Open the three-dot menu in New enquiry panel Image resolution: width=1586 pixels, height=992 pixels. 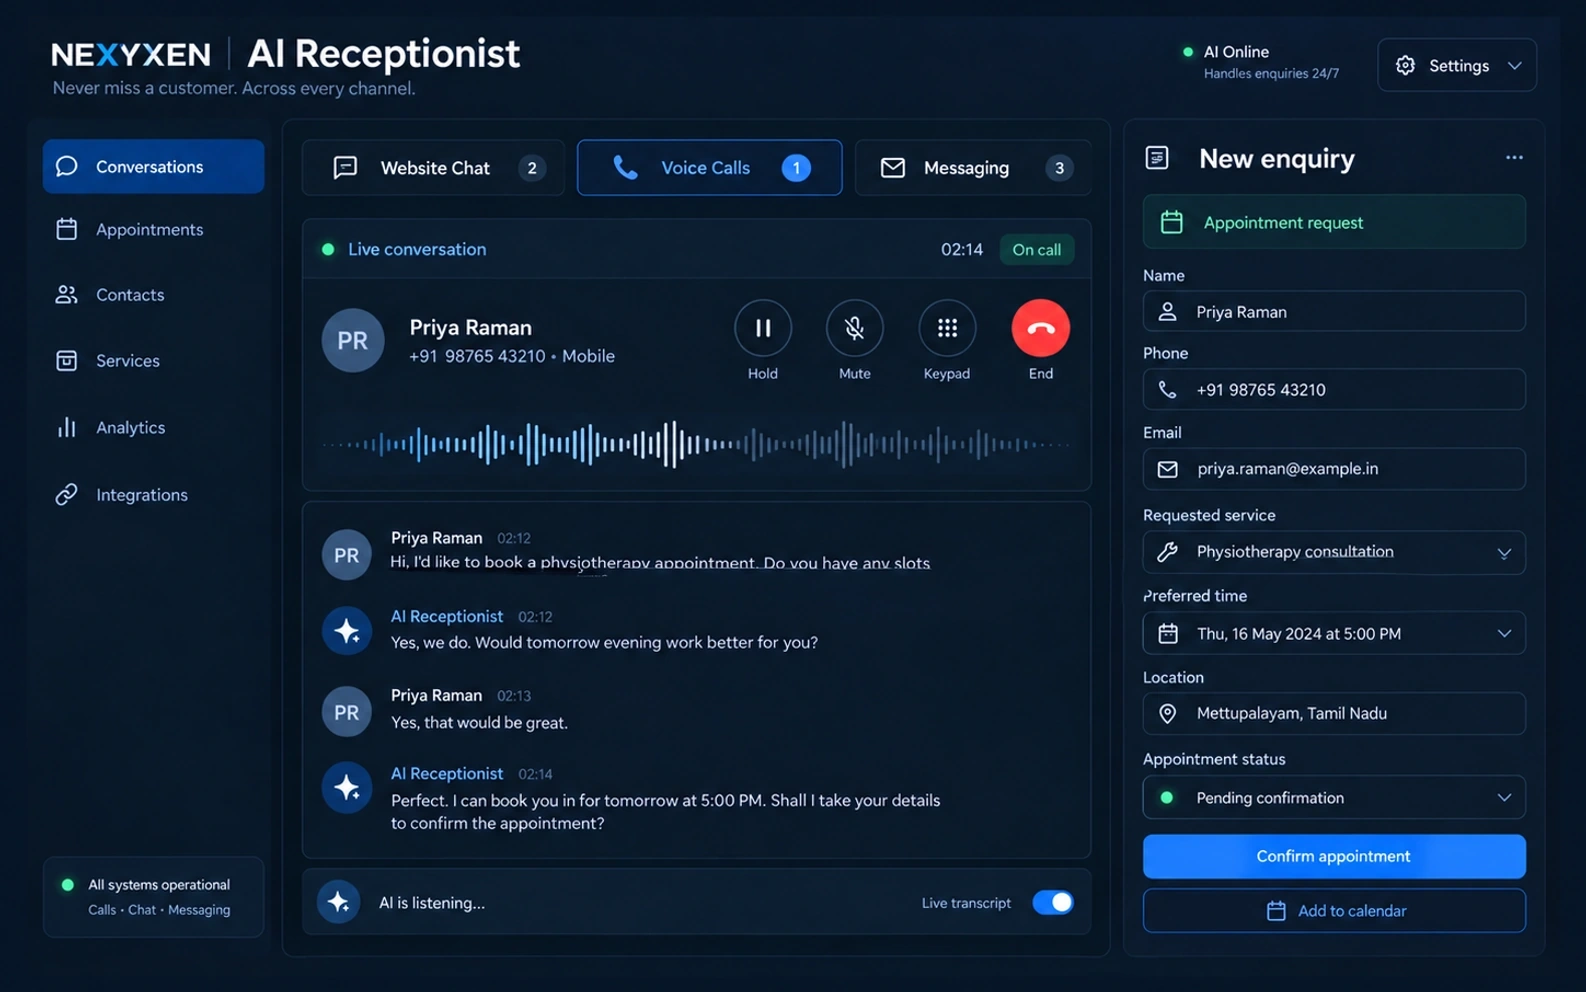pos(1514,157)
